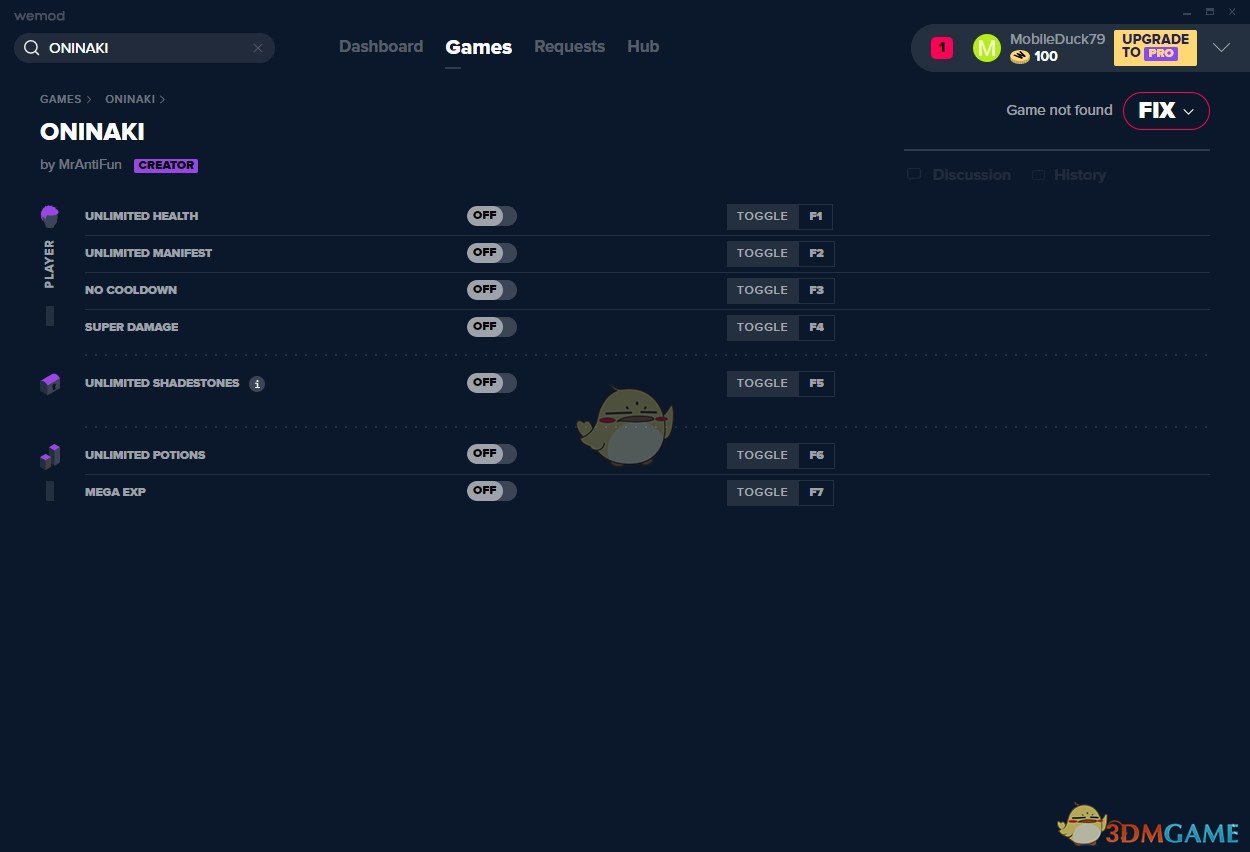Switch to the Games tab
Viewport: 1250px width, 852px height.
pos(479,47)
